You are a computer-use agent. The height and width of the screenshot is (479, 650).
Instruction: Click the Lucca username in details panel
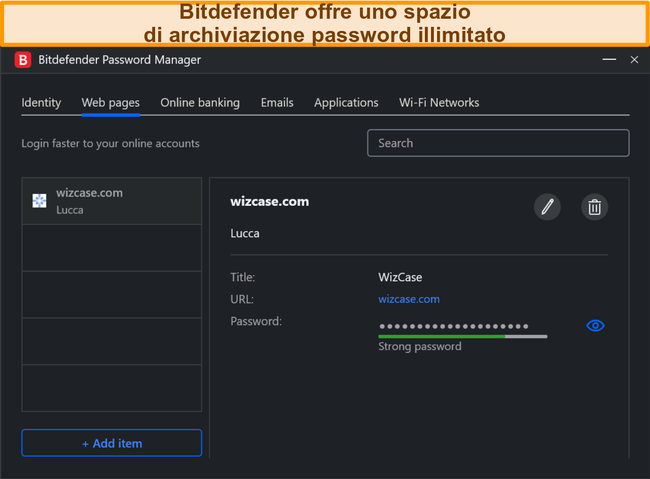coord(245,233)
